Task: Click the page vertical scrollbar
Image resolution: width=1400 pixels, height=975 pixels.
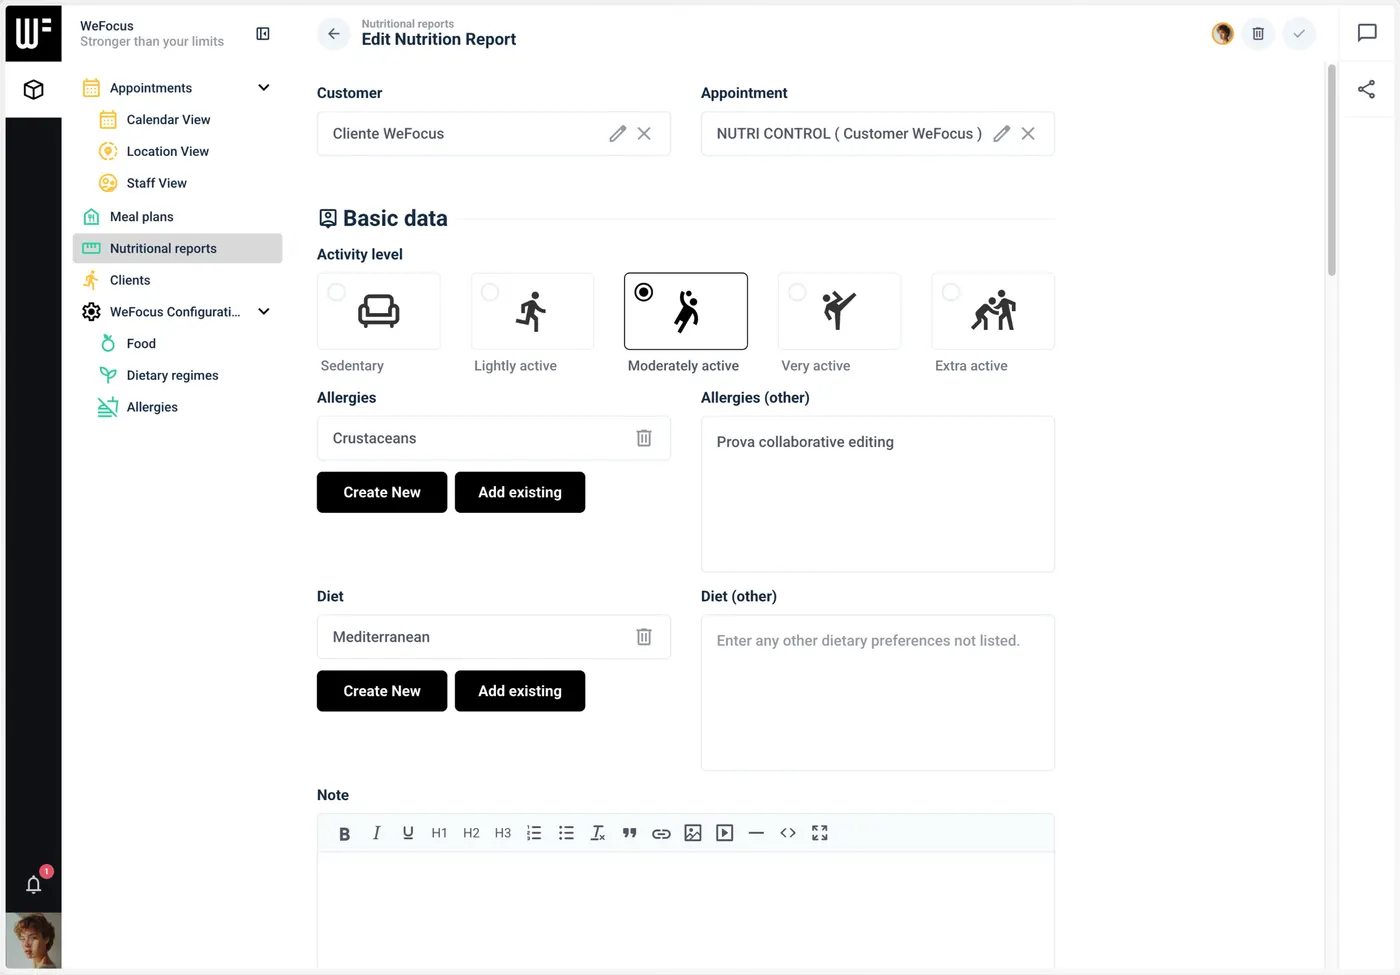Action: pos(1332,170)
